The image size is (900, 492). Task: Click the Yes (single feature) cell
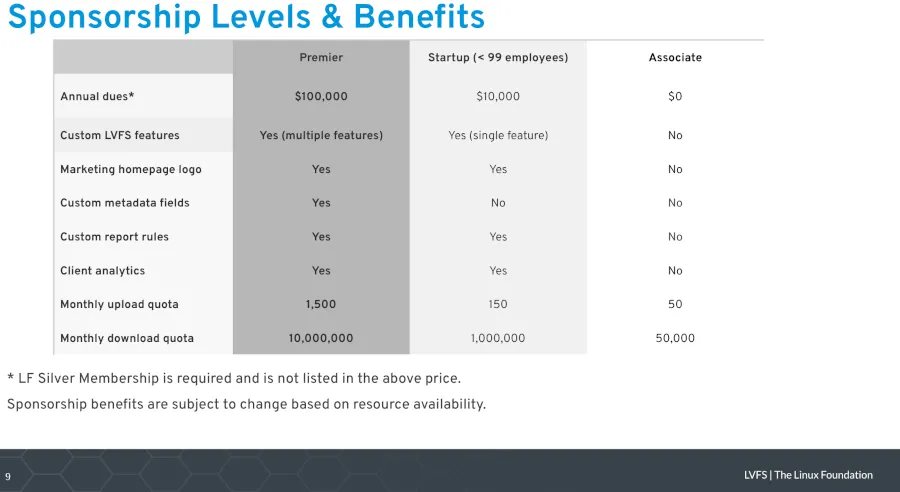coord(498,135)
